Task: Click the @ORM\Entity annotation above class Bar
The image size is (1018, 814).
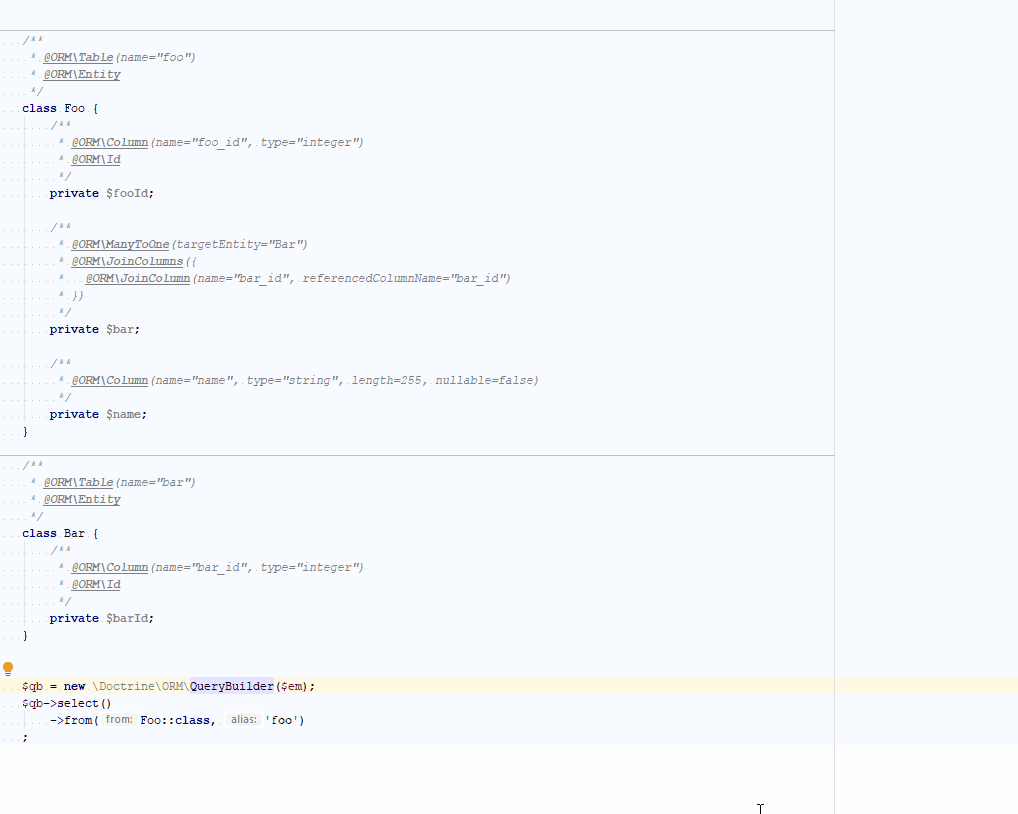Action: [82, 499]
